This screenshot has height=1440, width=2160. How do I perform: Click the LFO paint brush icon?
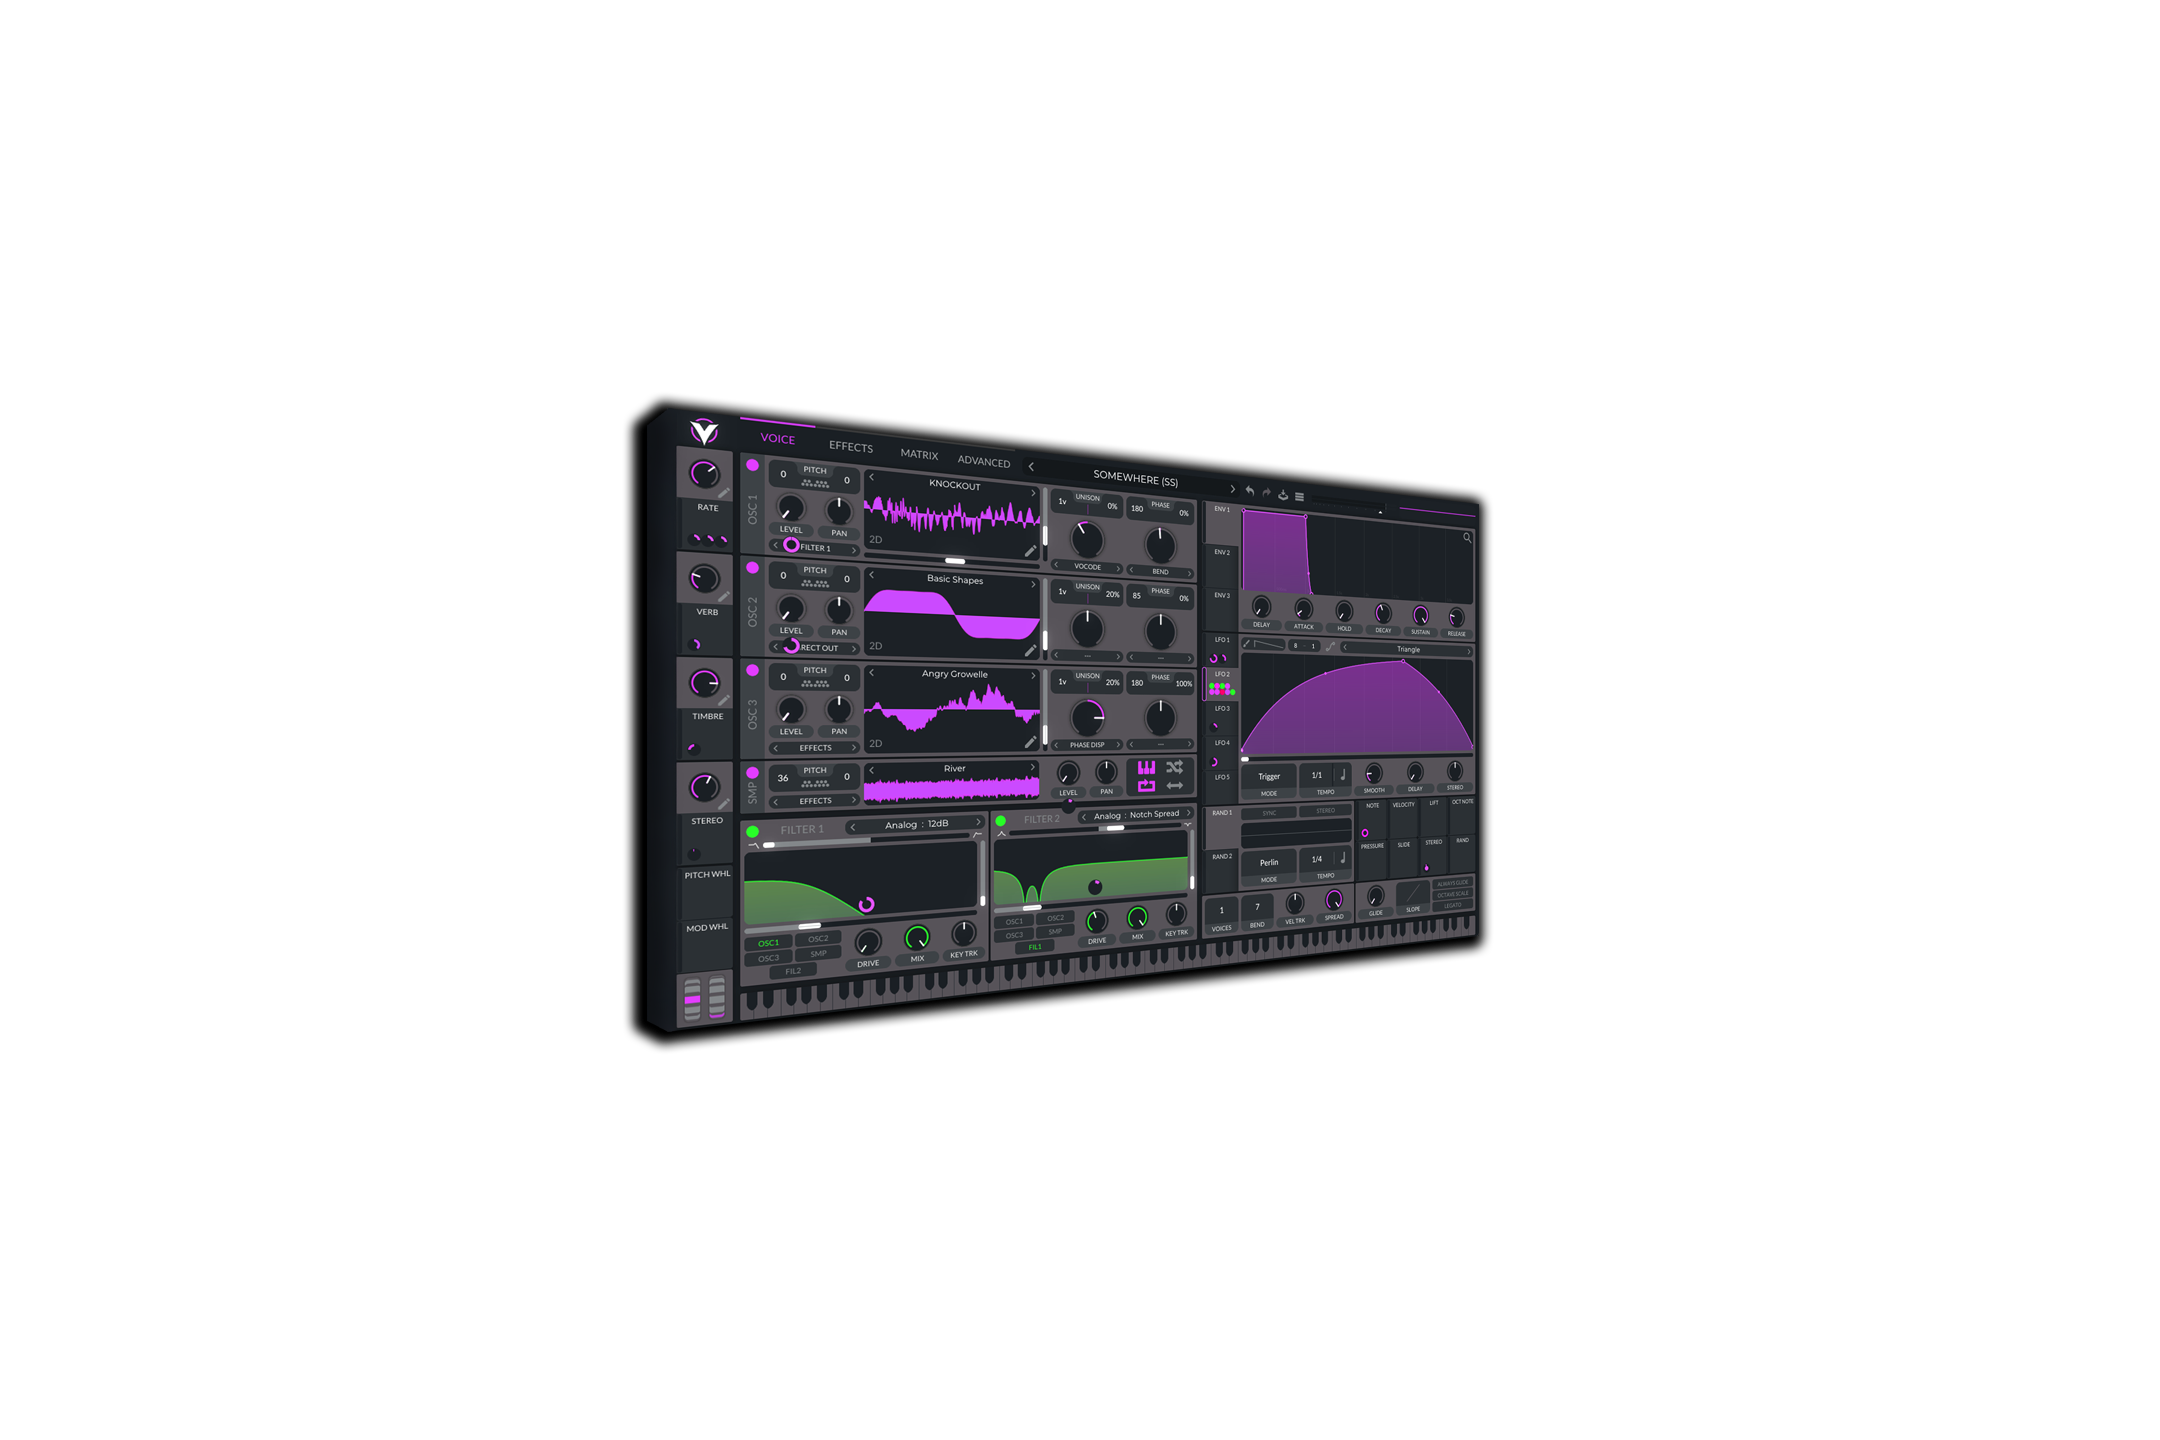click(x=1246, y=644)
